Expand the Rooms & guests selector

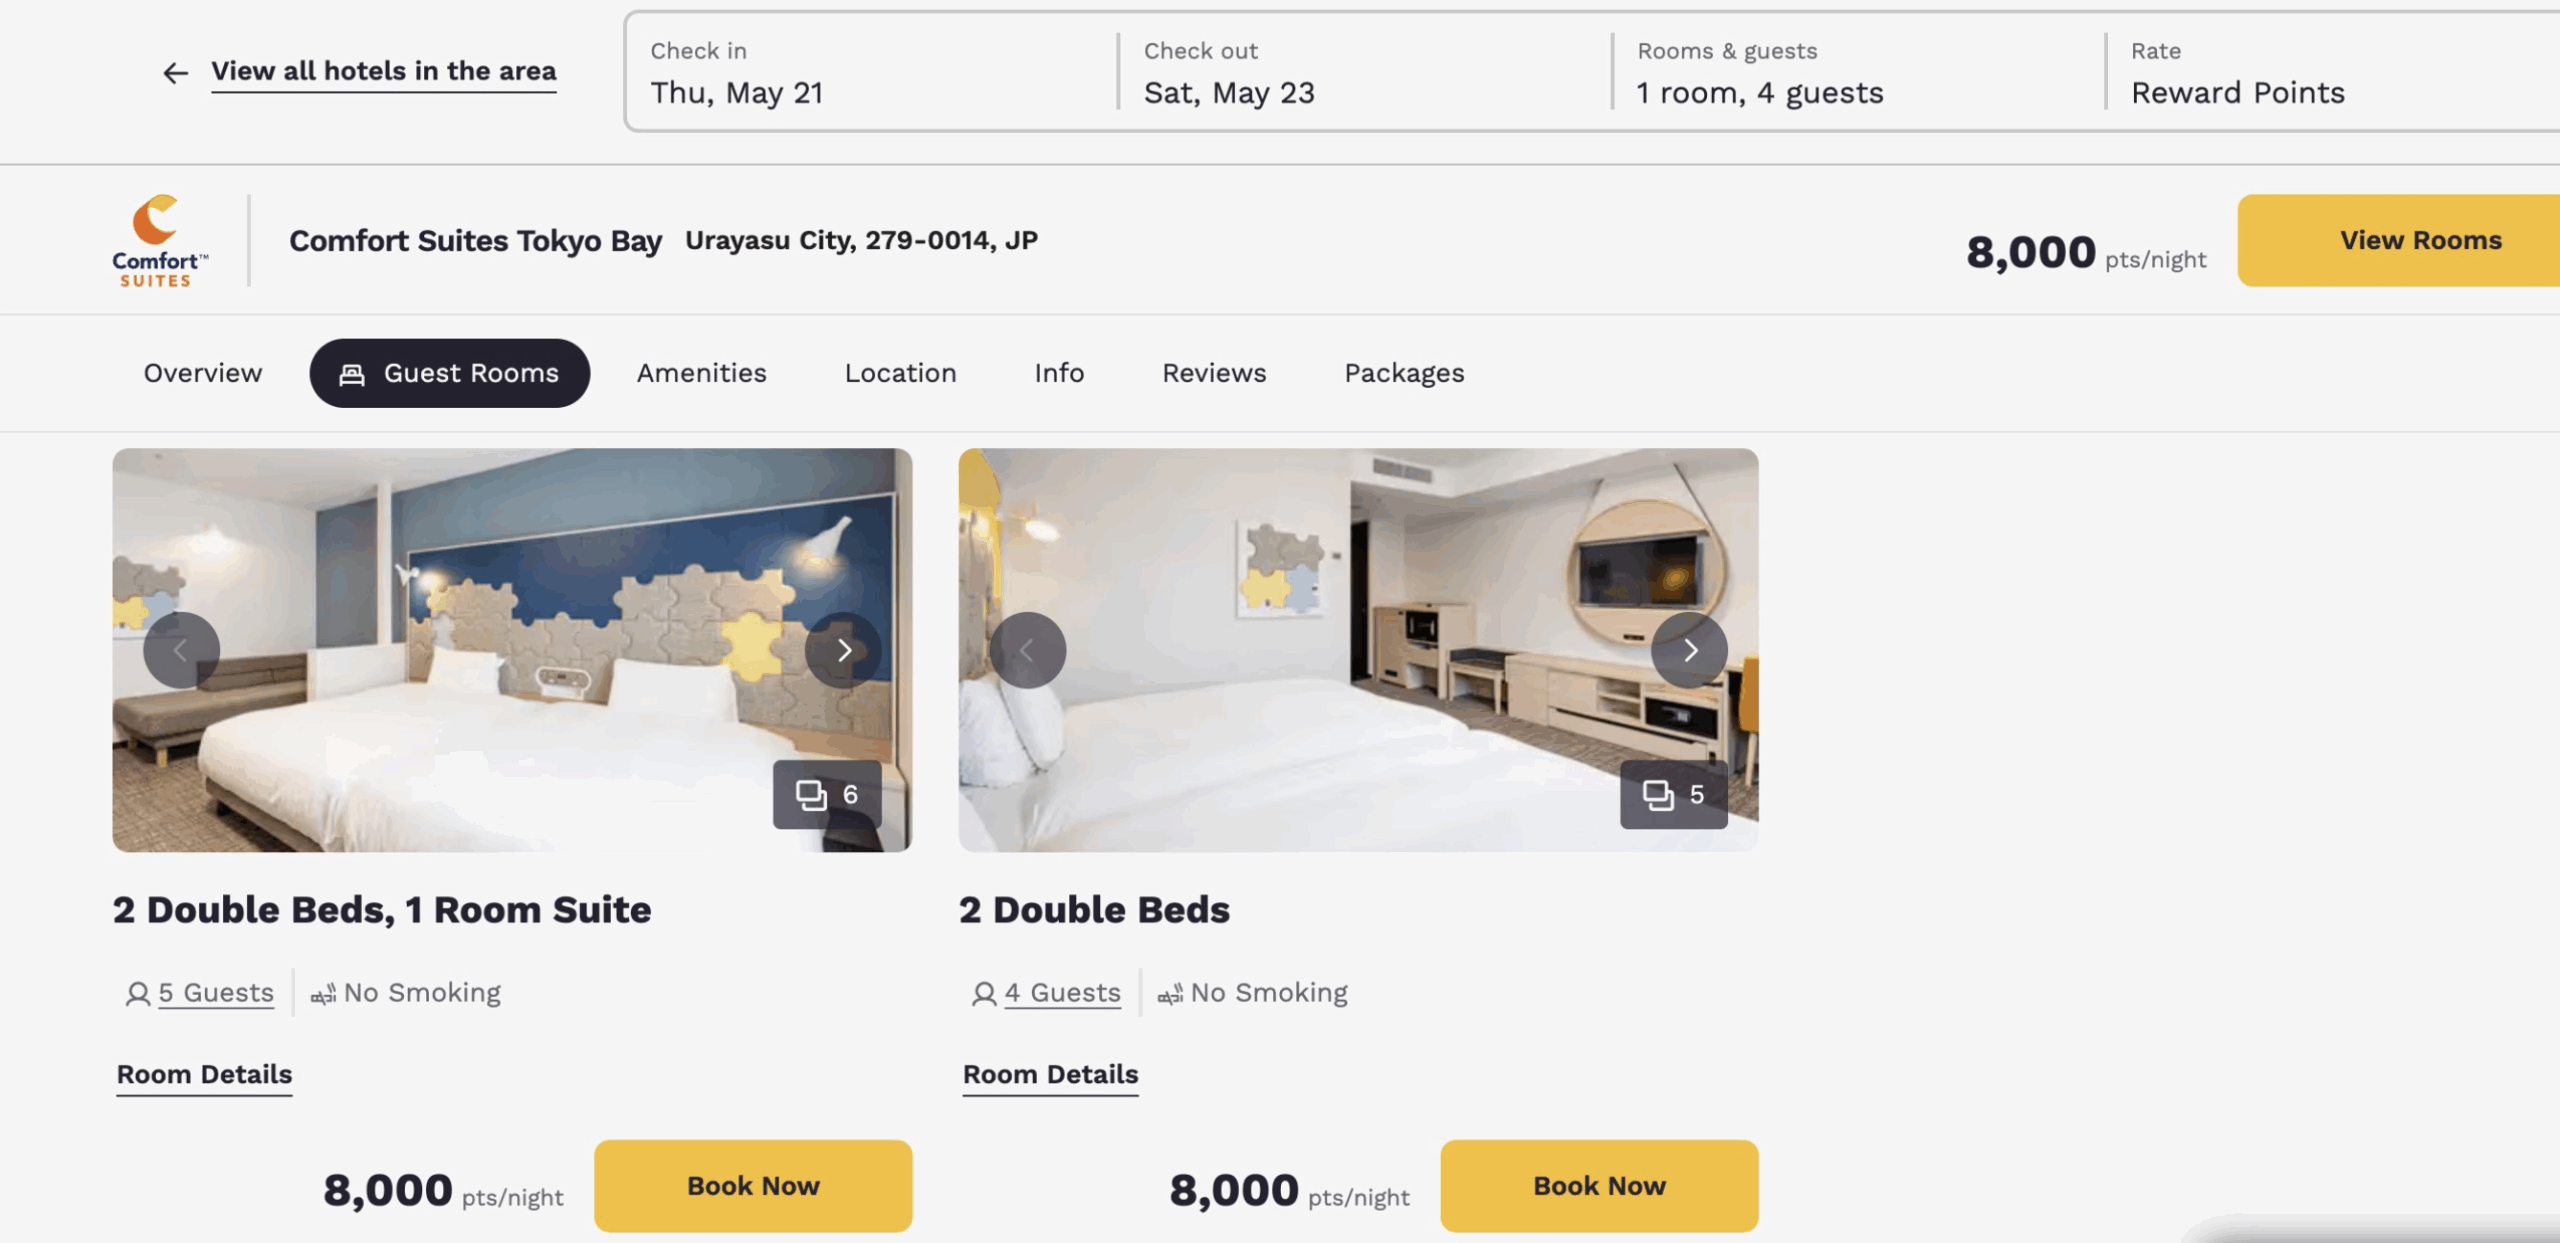click(x=1859, y=72)
